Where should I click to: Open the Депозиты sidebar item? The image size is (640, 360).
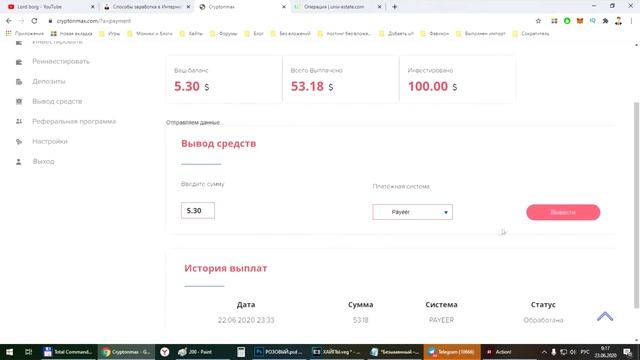[49, 81]
